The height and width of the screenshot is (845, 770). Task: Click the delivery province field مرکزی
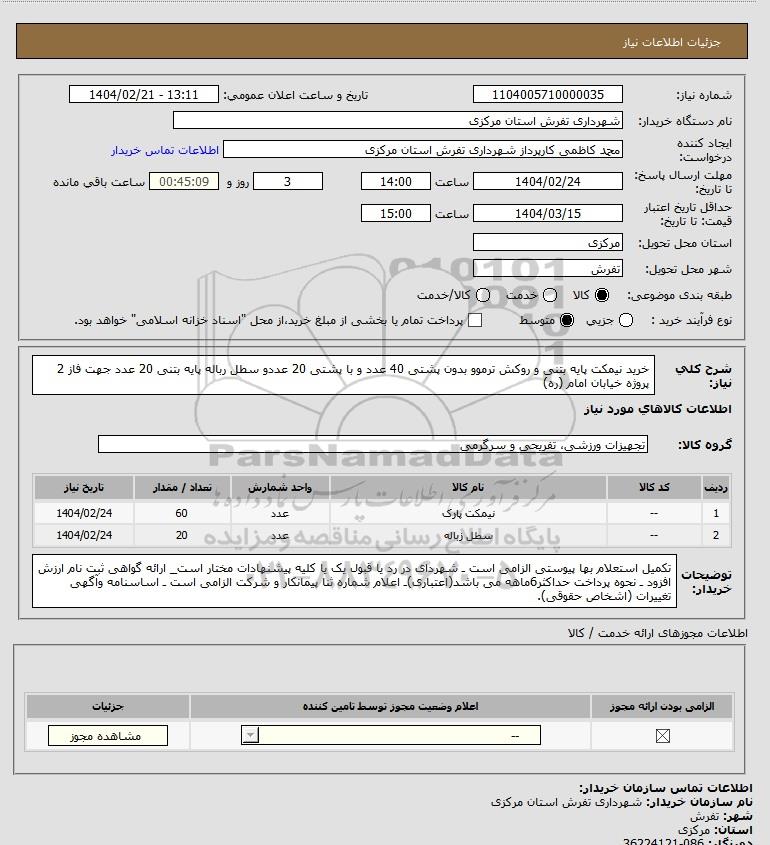pyautogui.click(x=547, y=243)
